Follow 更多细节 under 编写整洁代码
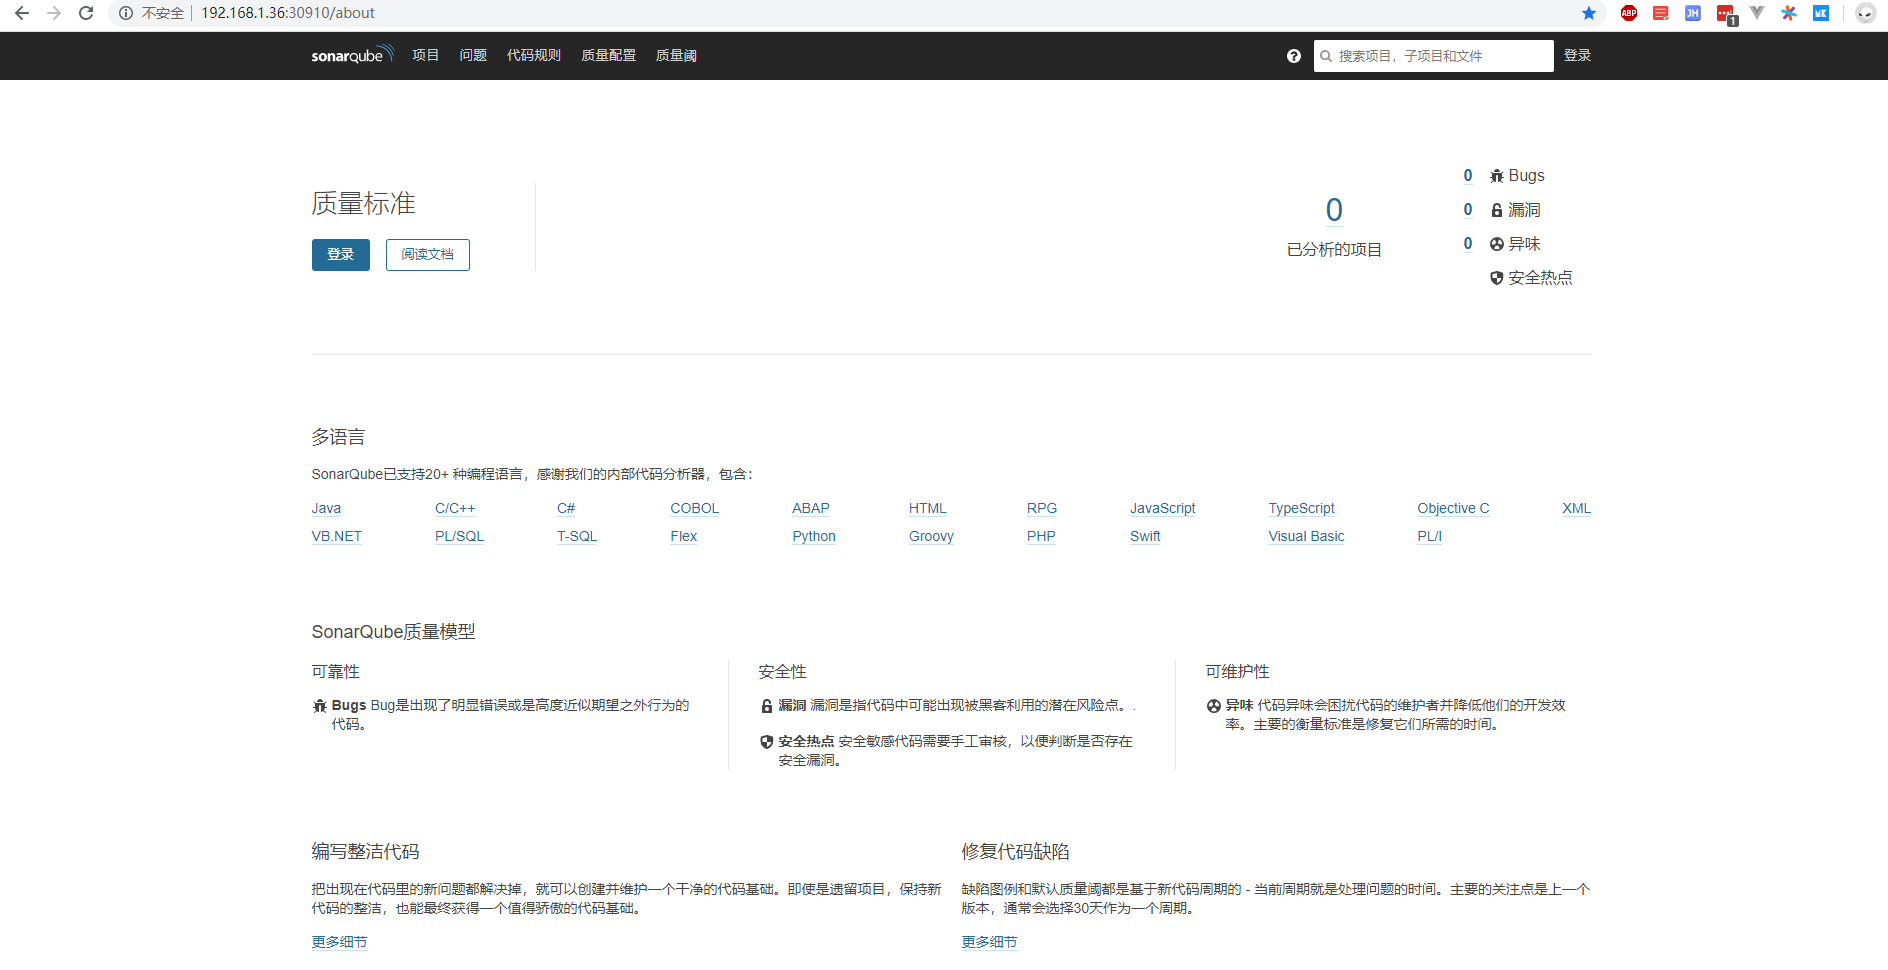Viewport: 1888px width, 970px height. point(339,942)
